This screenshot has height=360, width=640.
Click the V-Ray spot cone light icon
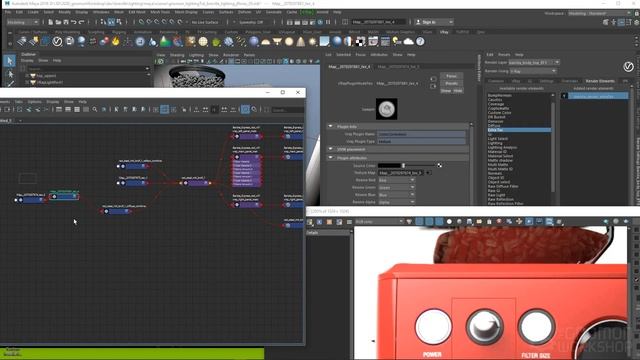(x=301, y=41)
